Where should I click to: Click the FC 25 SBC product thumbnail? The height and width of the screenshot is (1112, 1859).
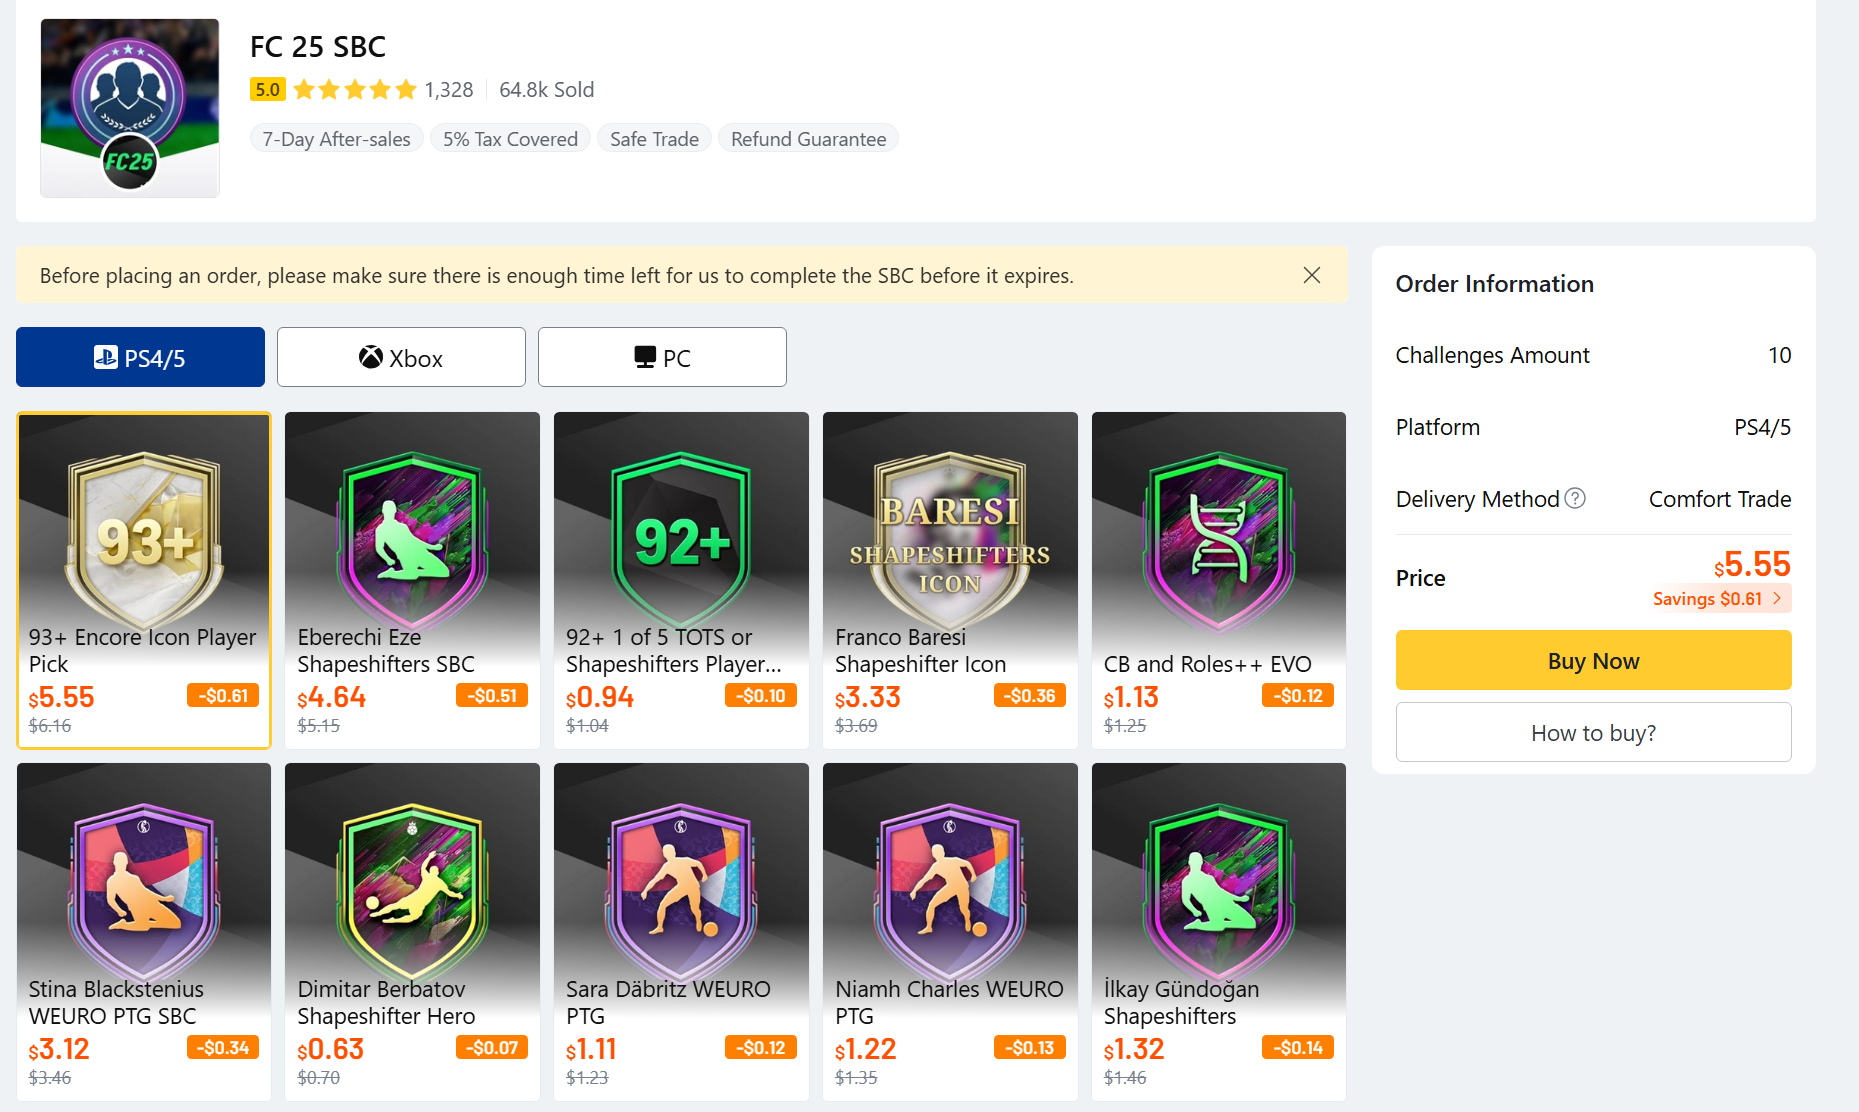[130, 108]
